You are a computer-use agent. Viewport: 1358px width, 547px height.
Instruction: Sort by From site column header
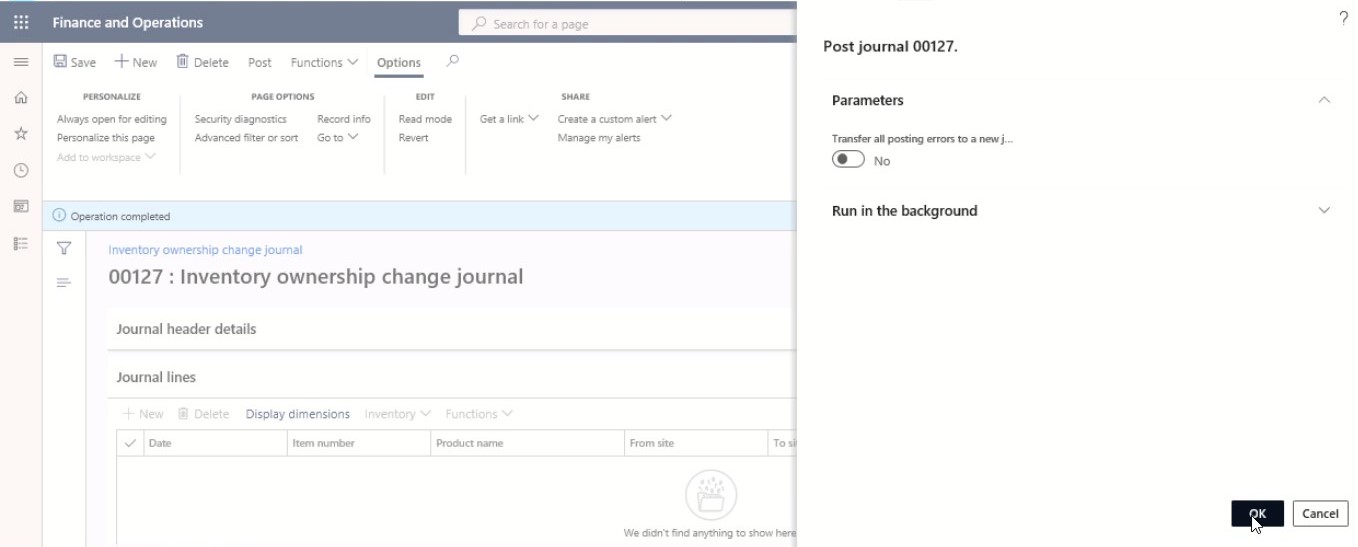click(696, 443)
